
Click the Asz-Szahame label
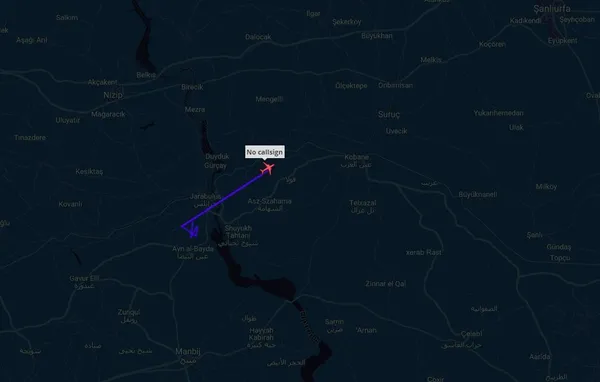coord(269,201)
